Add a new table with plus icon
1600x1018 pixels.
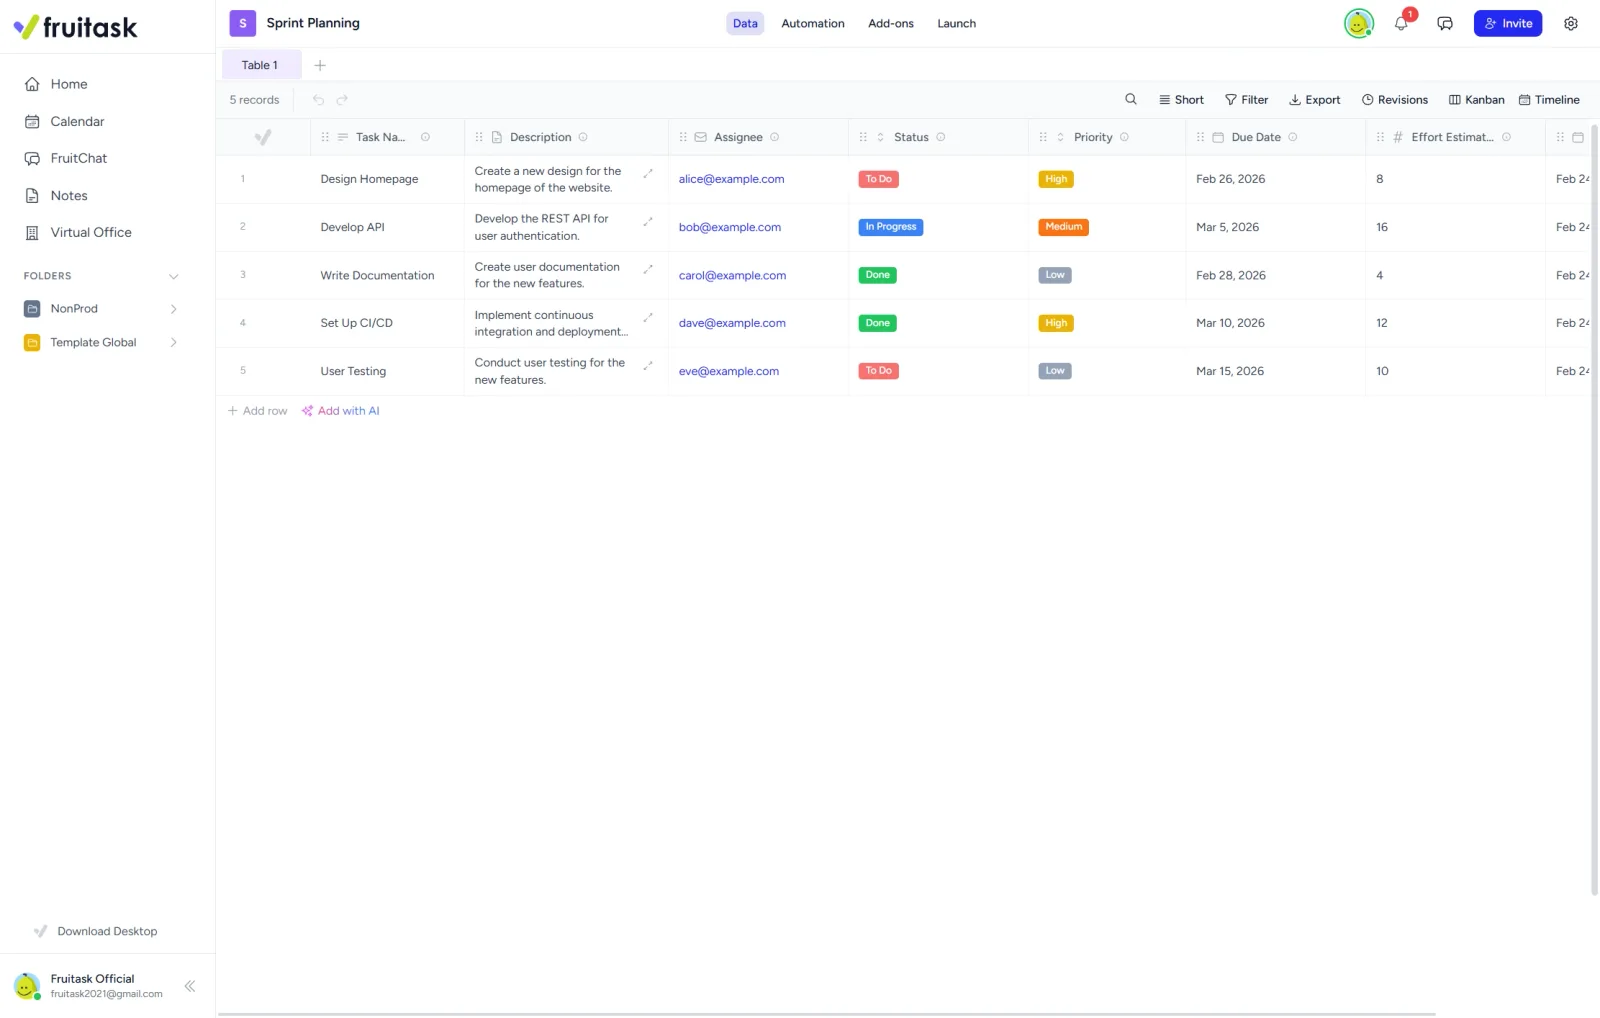point(320,65)
